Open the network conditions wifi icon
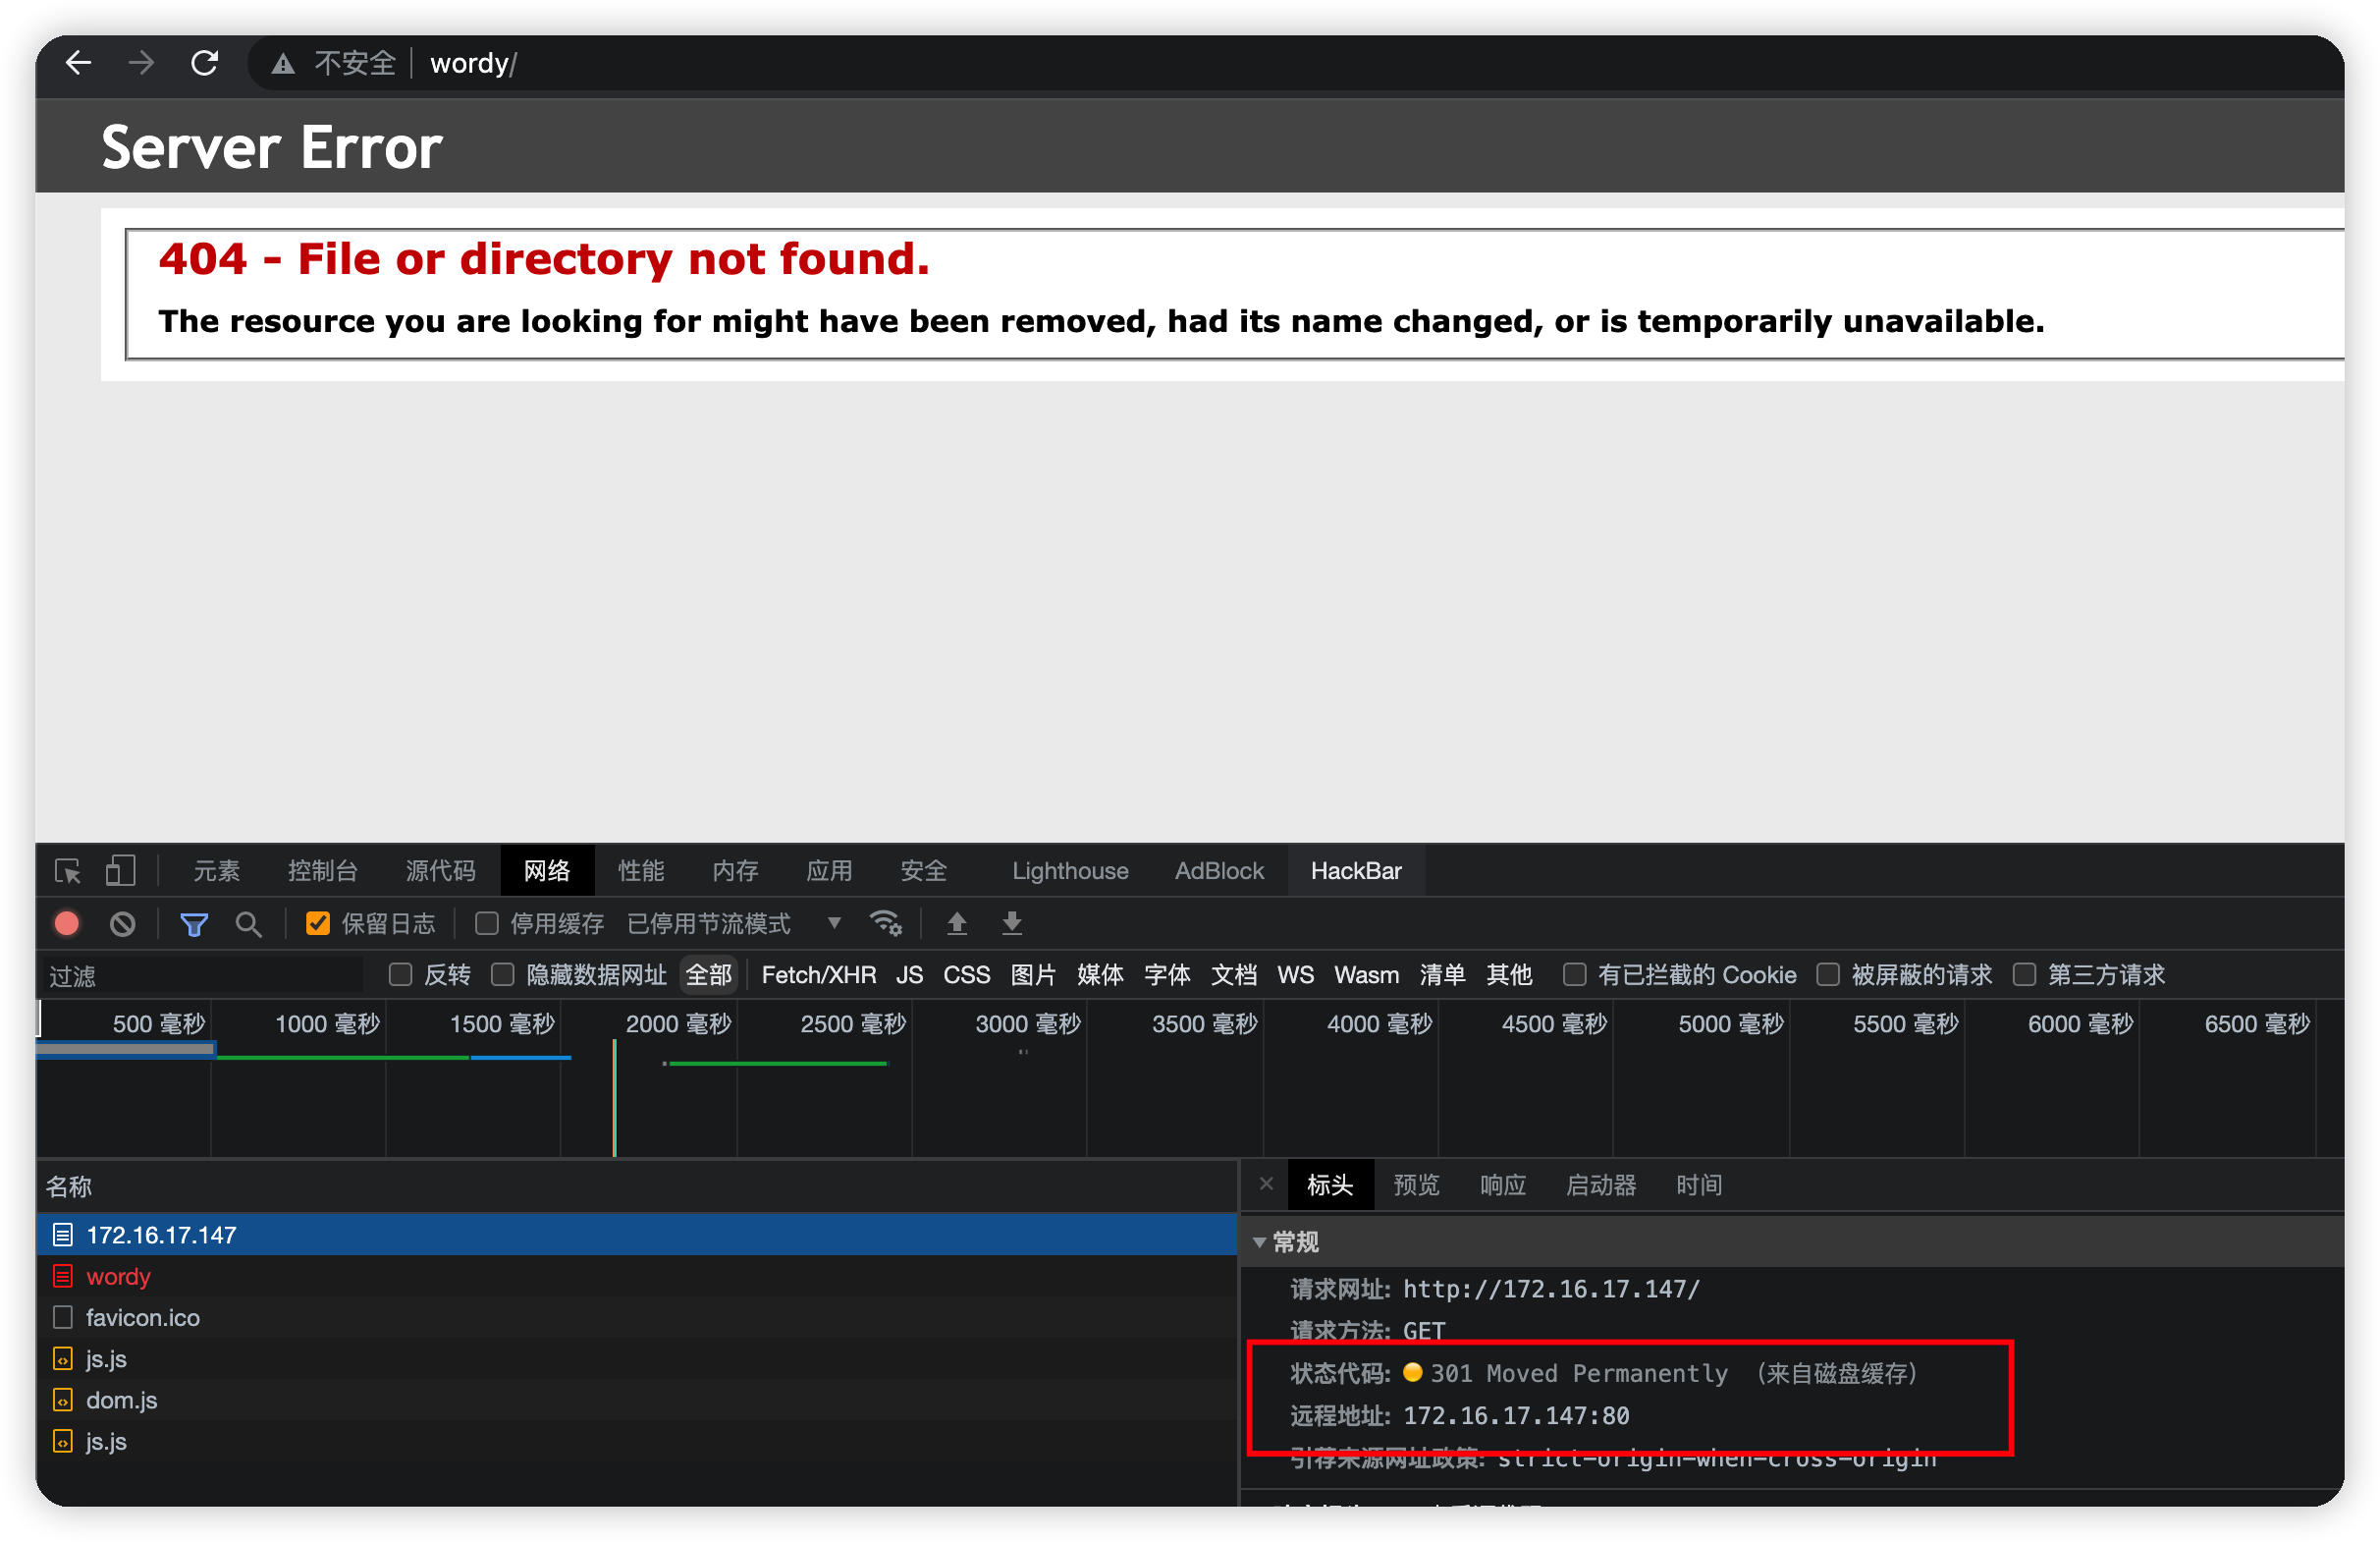The width and height of the screenshot is (2380, 1542). pyautogui.click(x=886, y=924)
